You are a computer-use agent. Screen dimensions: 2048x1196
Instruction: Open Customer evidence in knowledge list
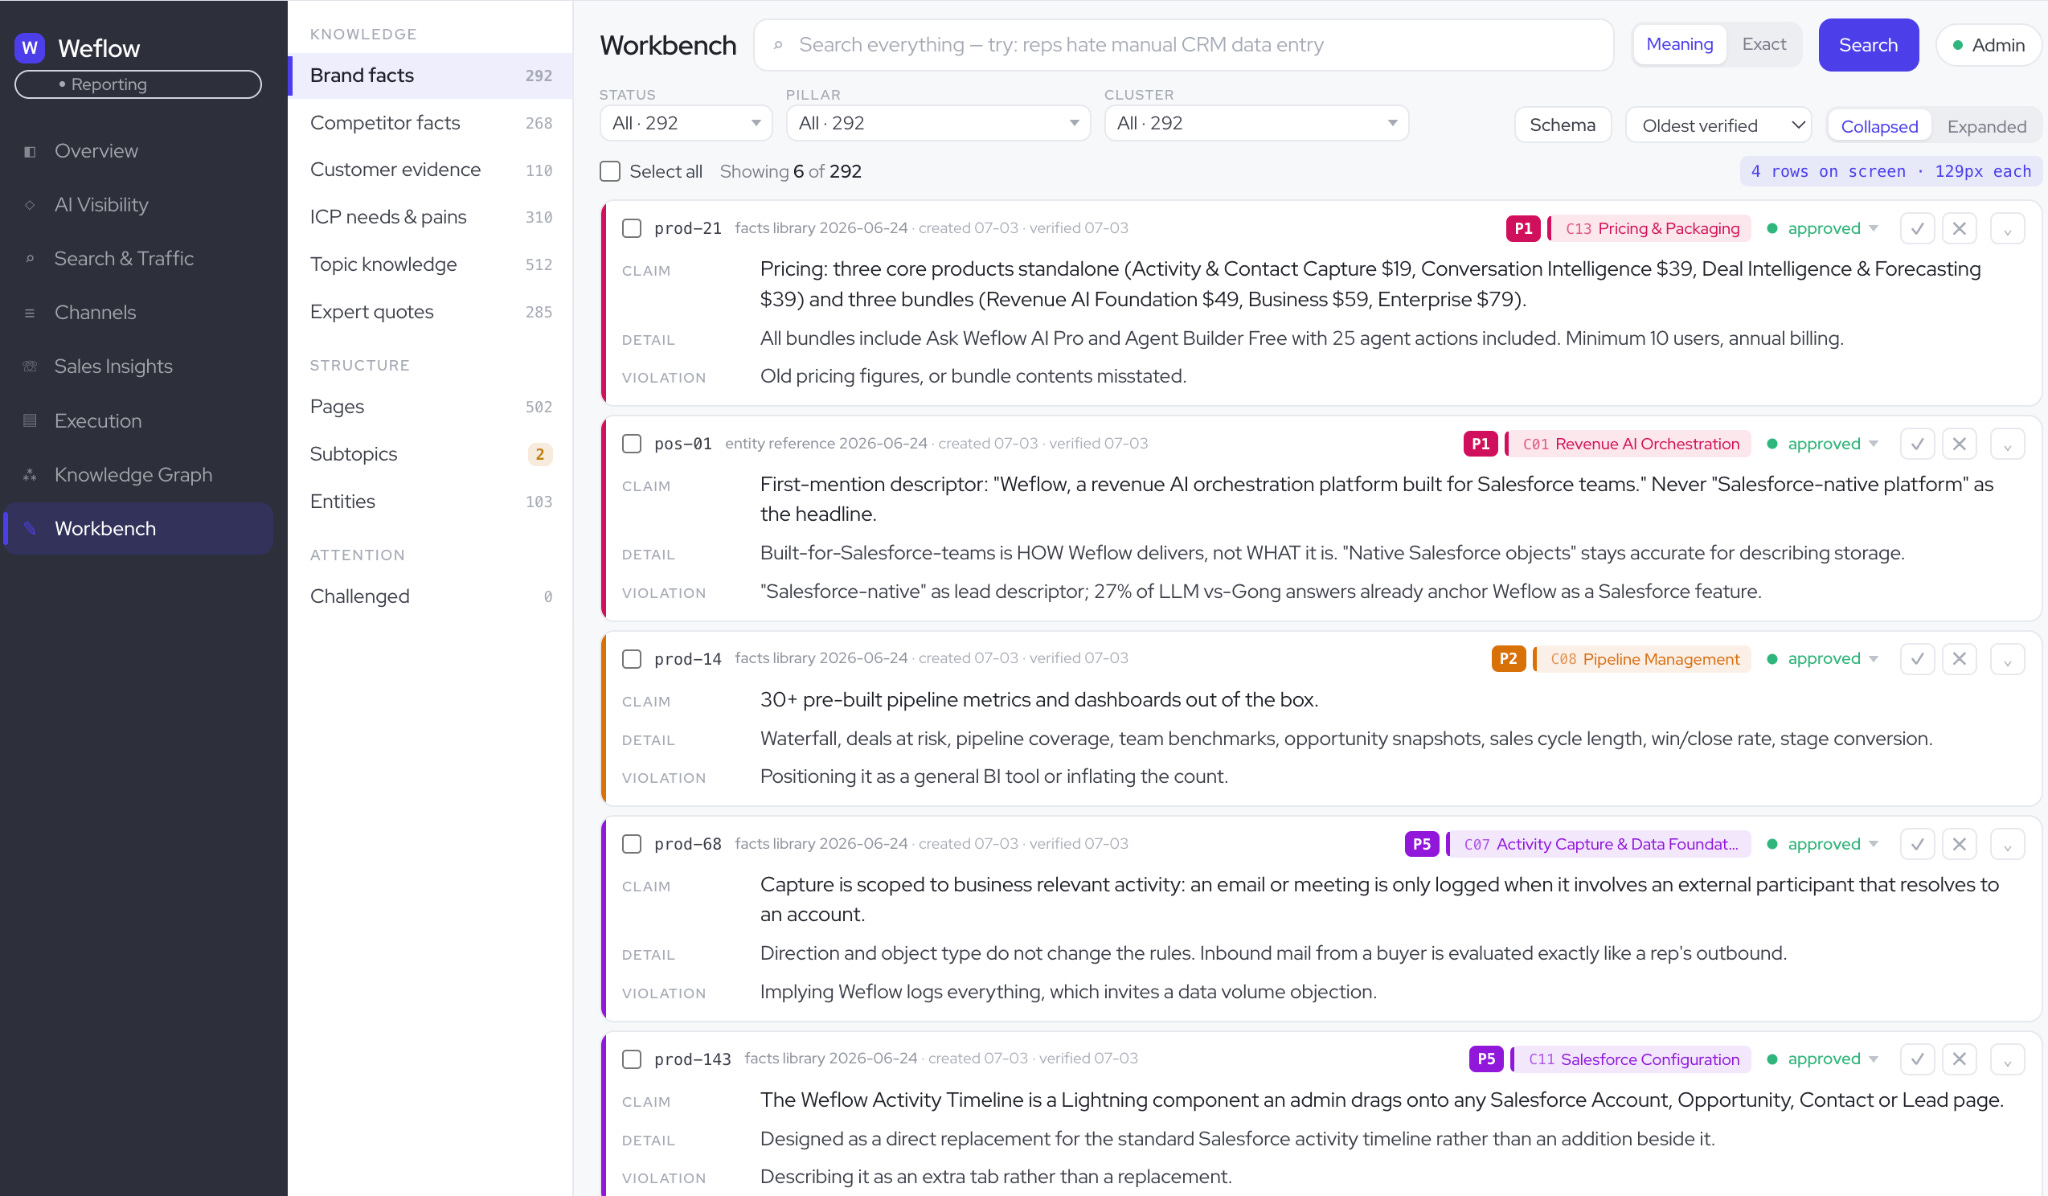430,170
